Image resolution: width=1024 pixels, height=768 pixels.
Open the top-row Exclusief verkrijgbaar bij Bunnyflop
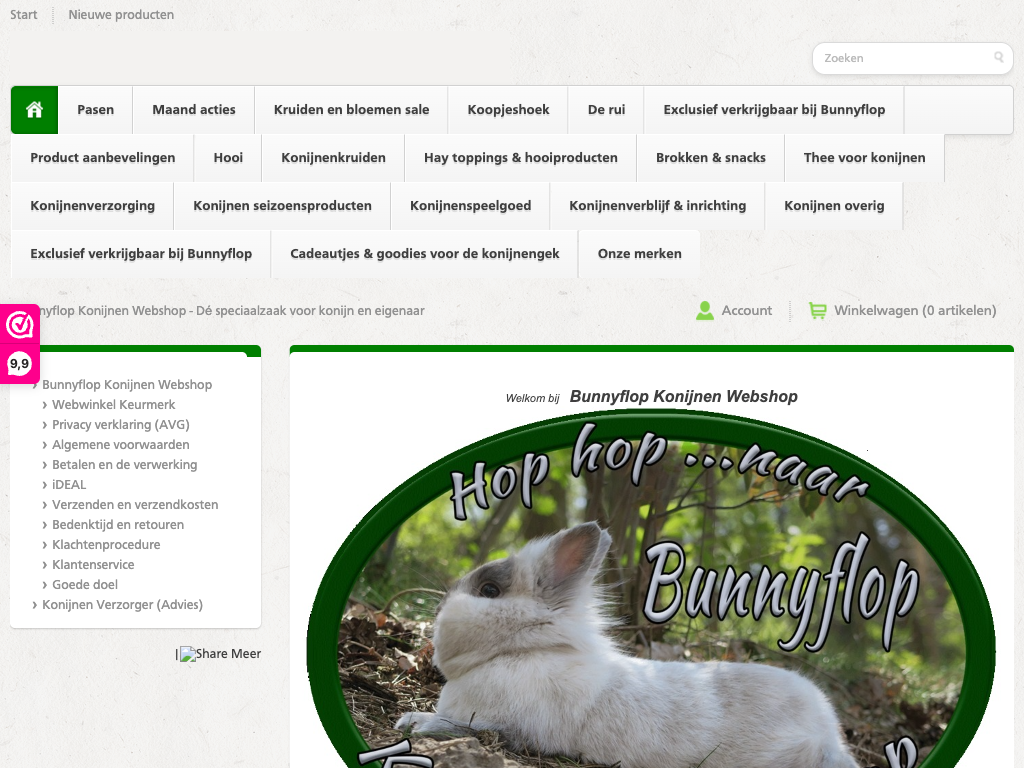click(x=774, y=110)
